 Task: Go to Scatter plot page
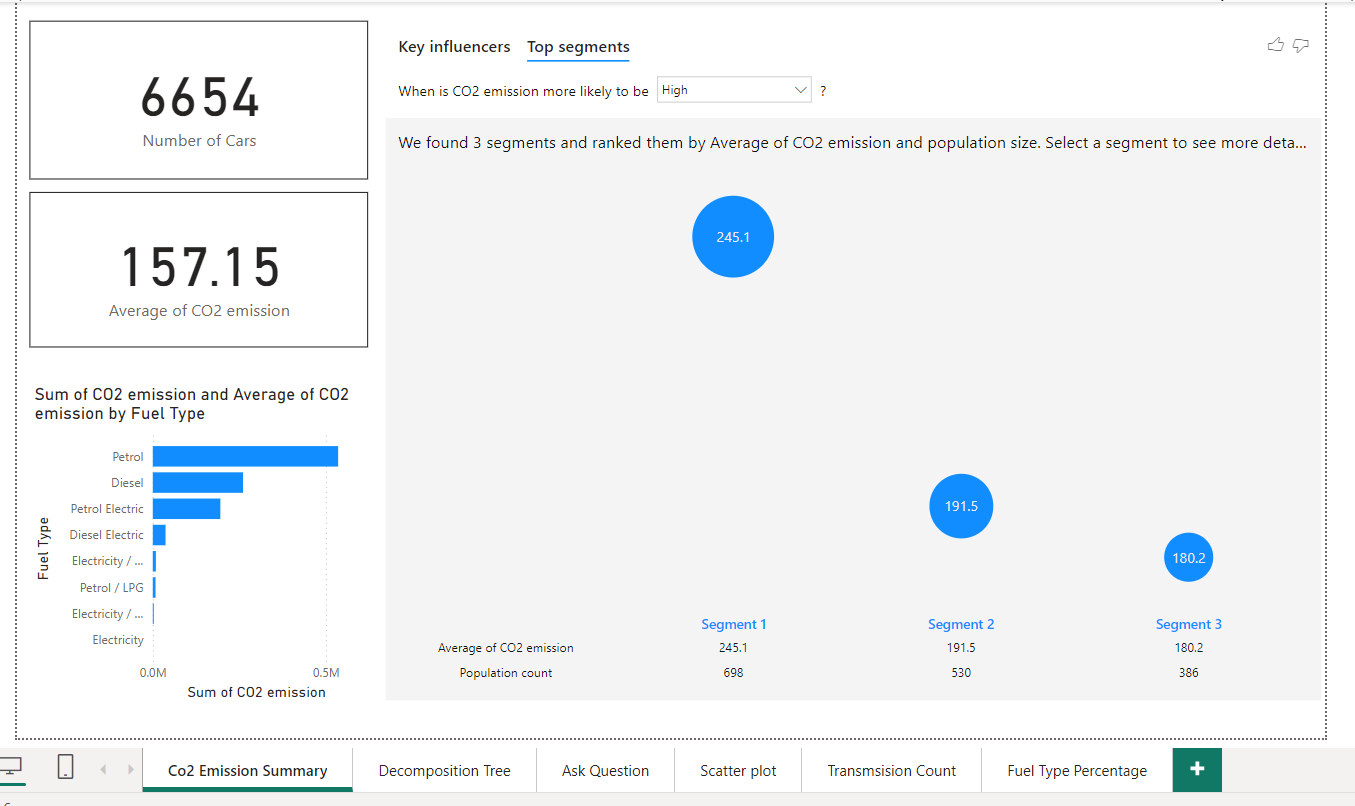pyautogui.click(x=738, y=770)
